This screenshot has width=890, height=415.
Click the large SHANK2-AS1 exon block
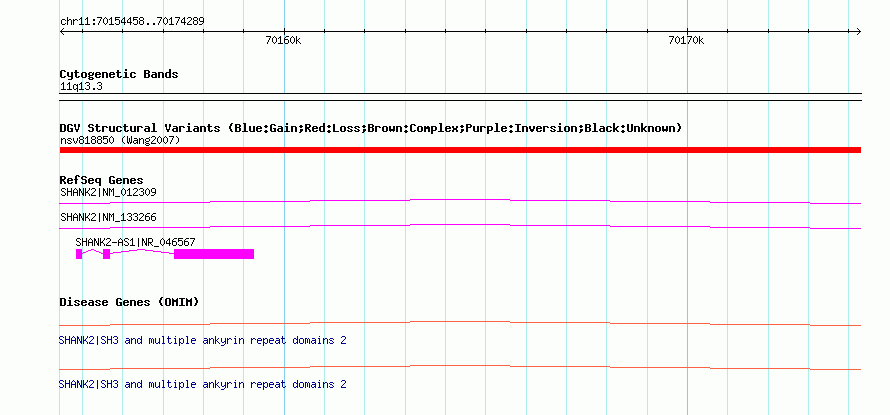tap(214, 254)
